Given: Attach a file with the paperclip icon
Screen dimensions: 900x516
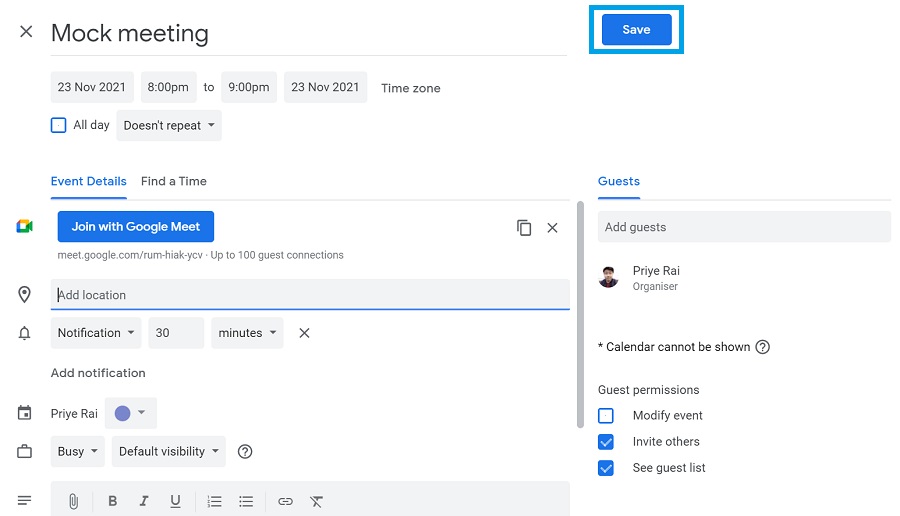Looking at the screenshot, I should tap(73, 502).
